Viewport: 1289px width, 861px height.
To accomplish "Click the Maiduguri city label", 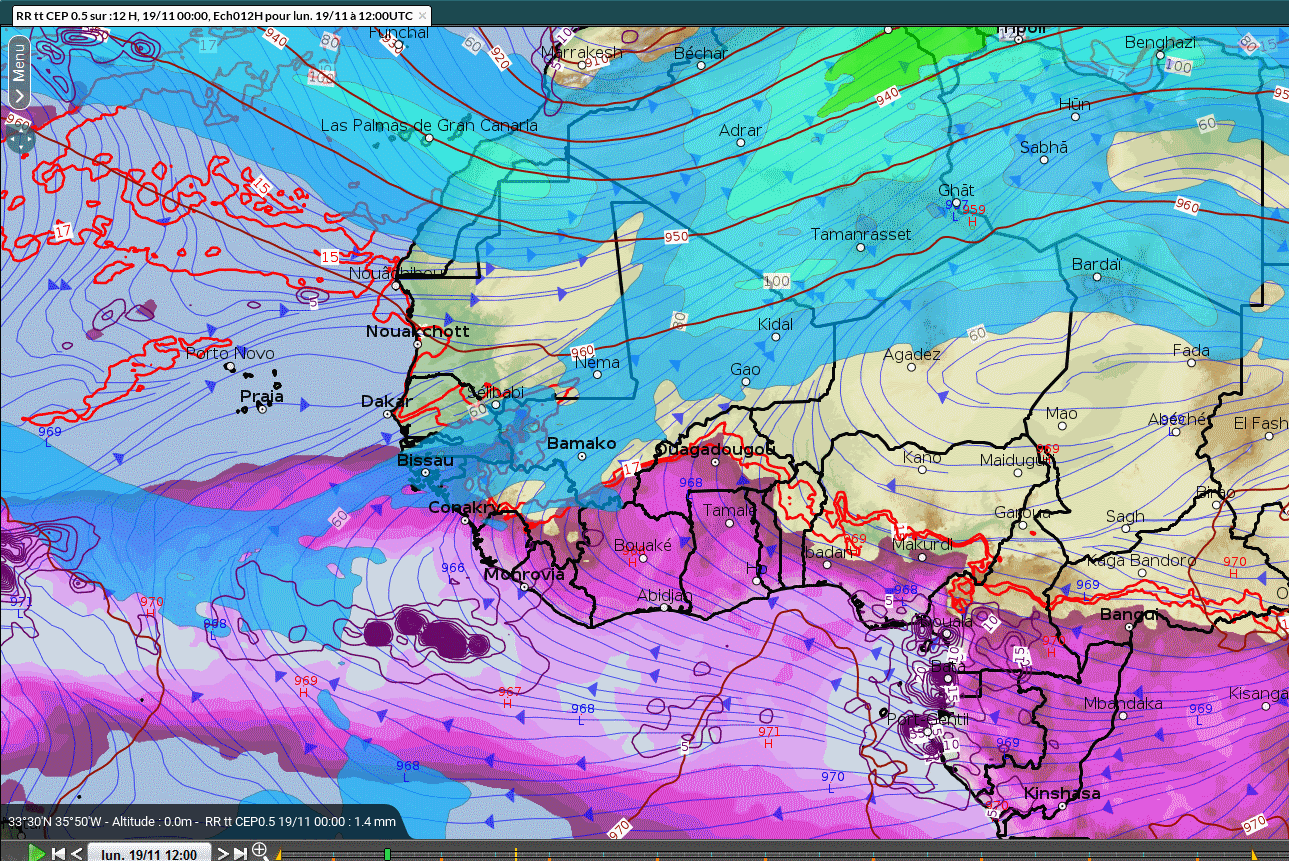I will pyautogui.click(x=1018, y=460).
